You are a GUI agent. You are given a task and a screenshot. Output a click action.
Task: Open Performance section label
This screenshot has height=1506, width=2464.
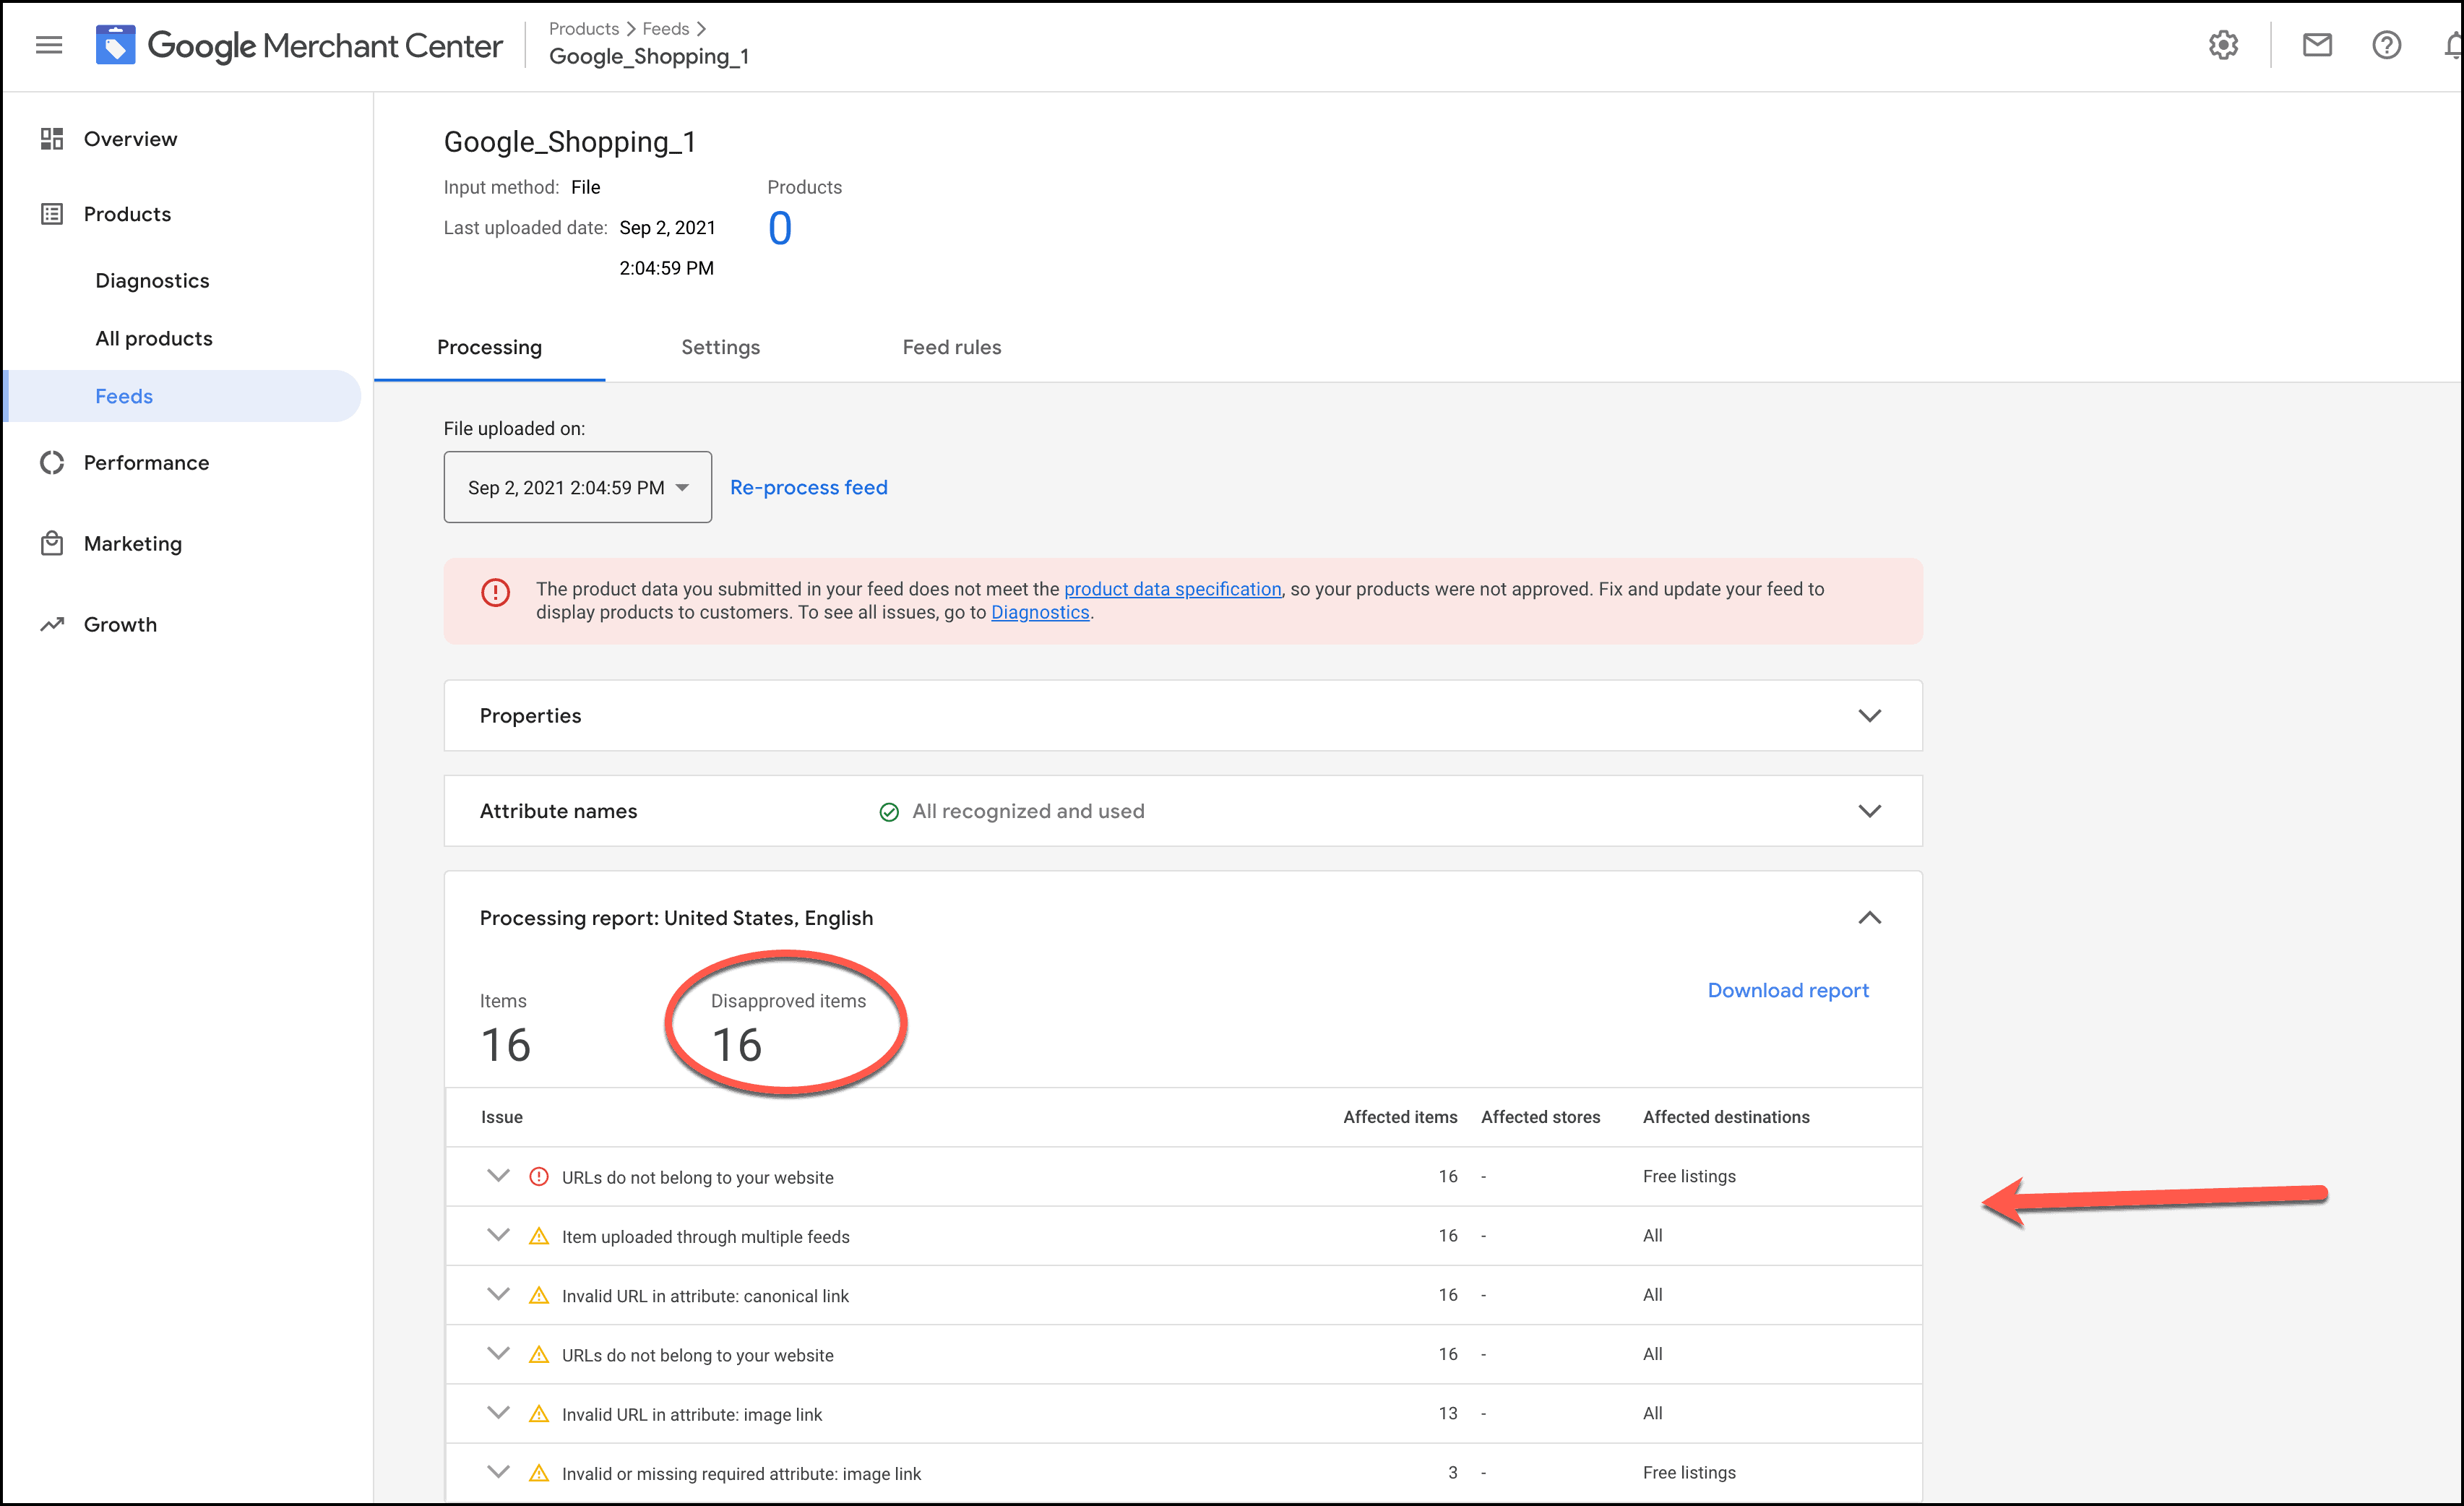pyautogui.click(x=146, y=463)
